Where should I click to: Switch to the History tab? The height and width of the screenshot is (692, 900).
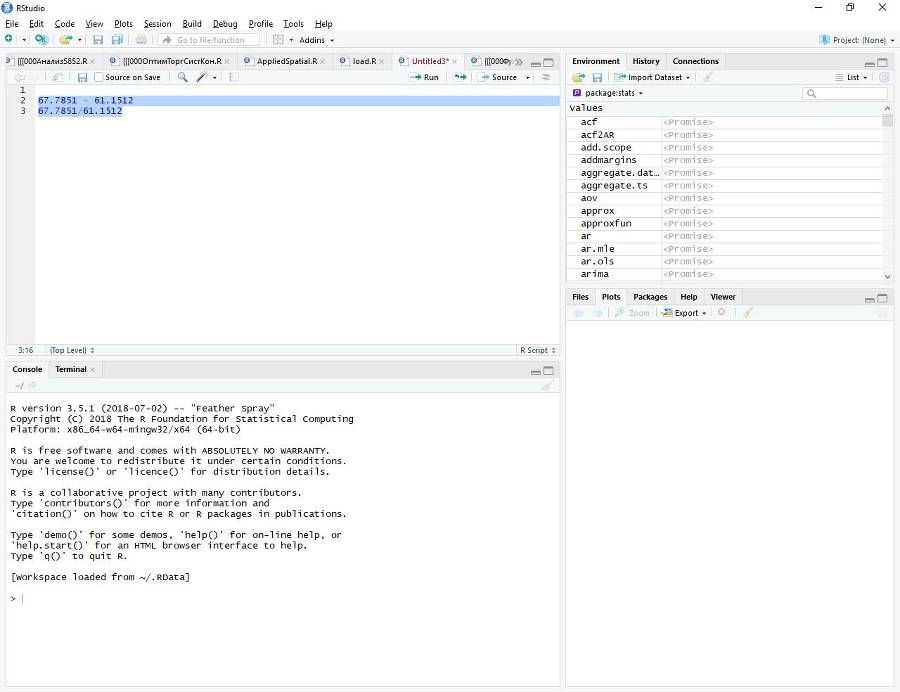click(646, 61)
